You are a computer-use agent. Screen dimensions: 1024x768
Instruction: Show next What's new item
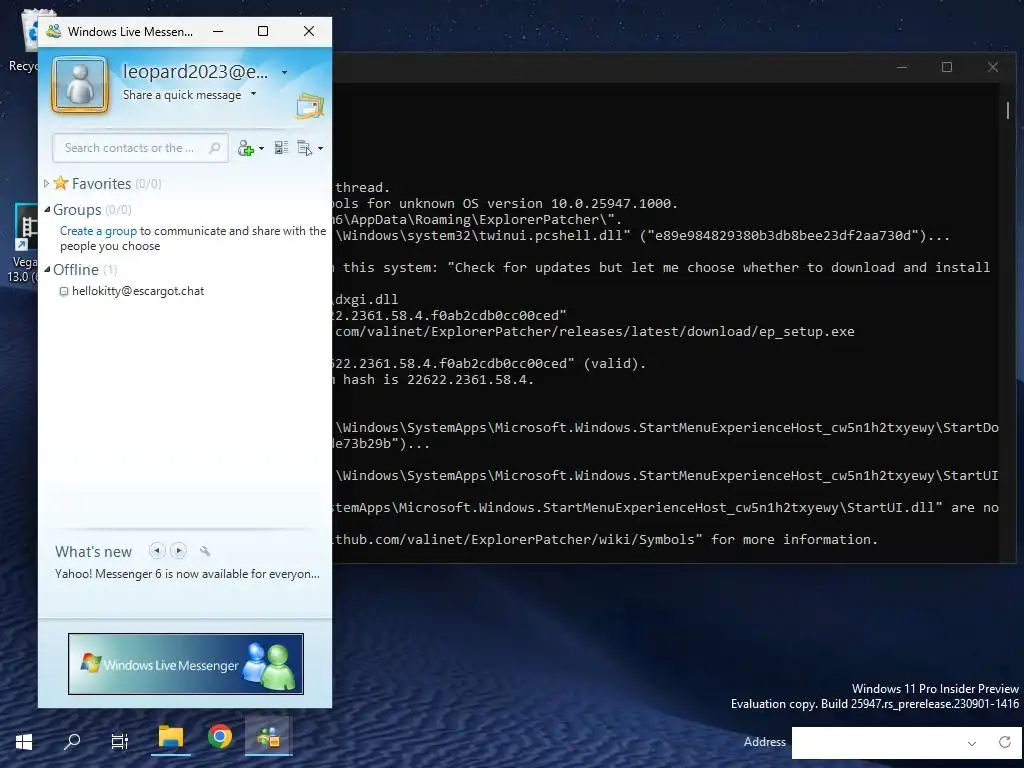(x=178, y=551)
